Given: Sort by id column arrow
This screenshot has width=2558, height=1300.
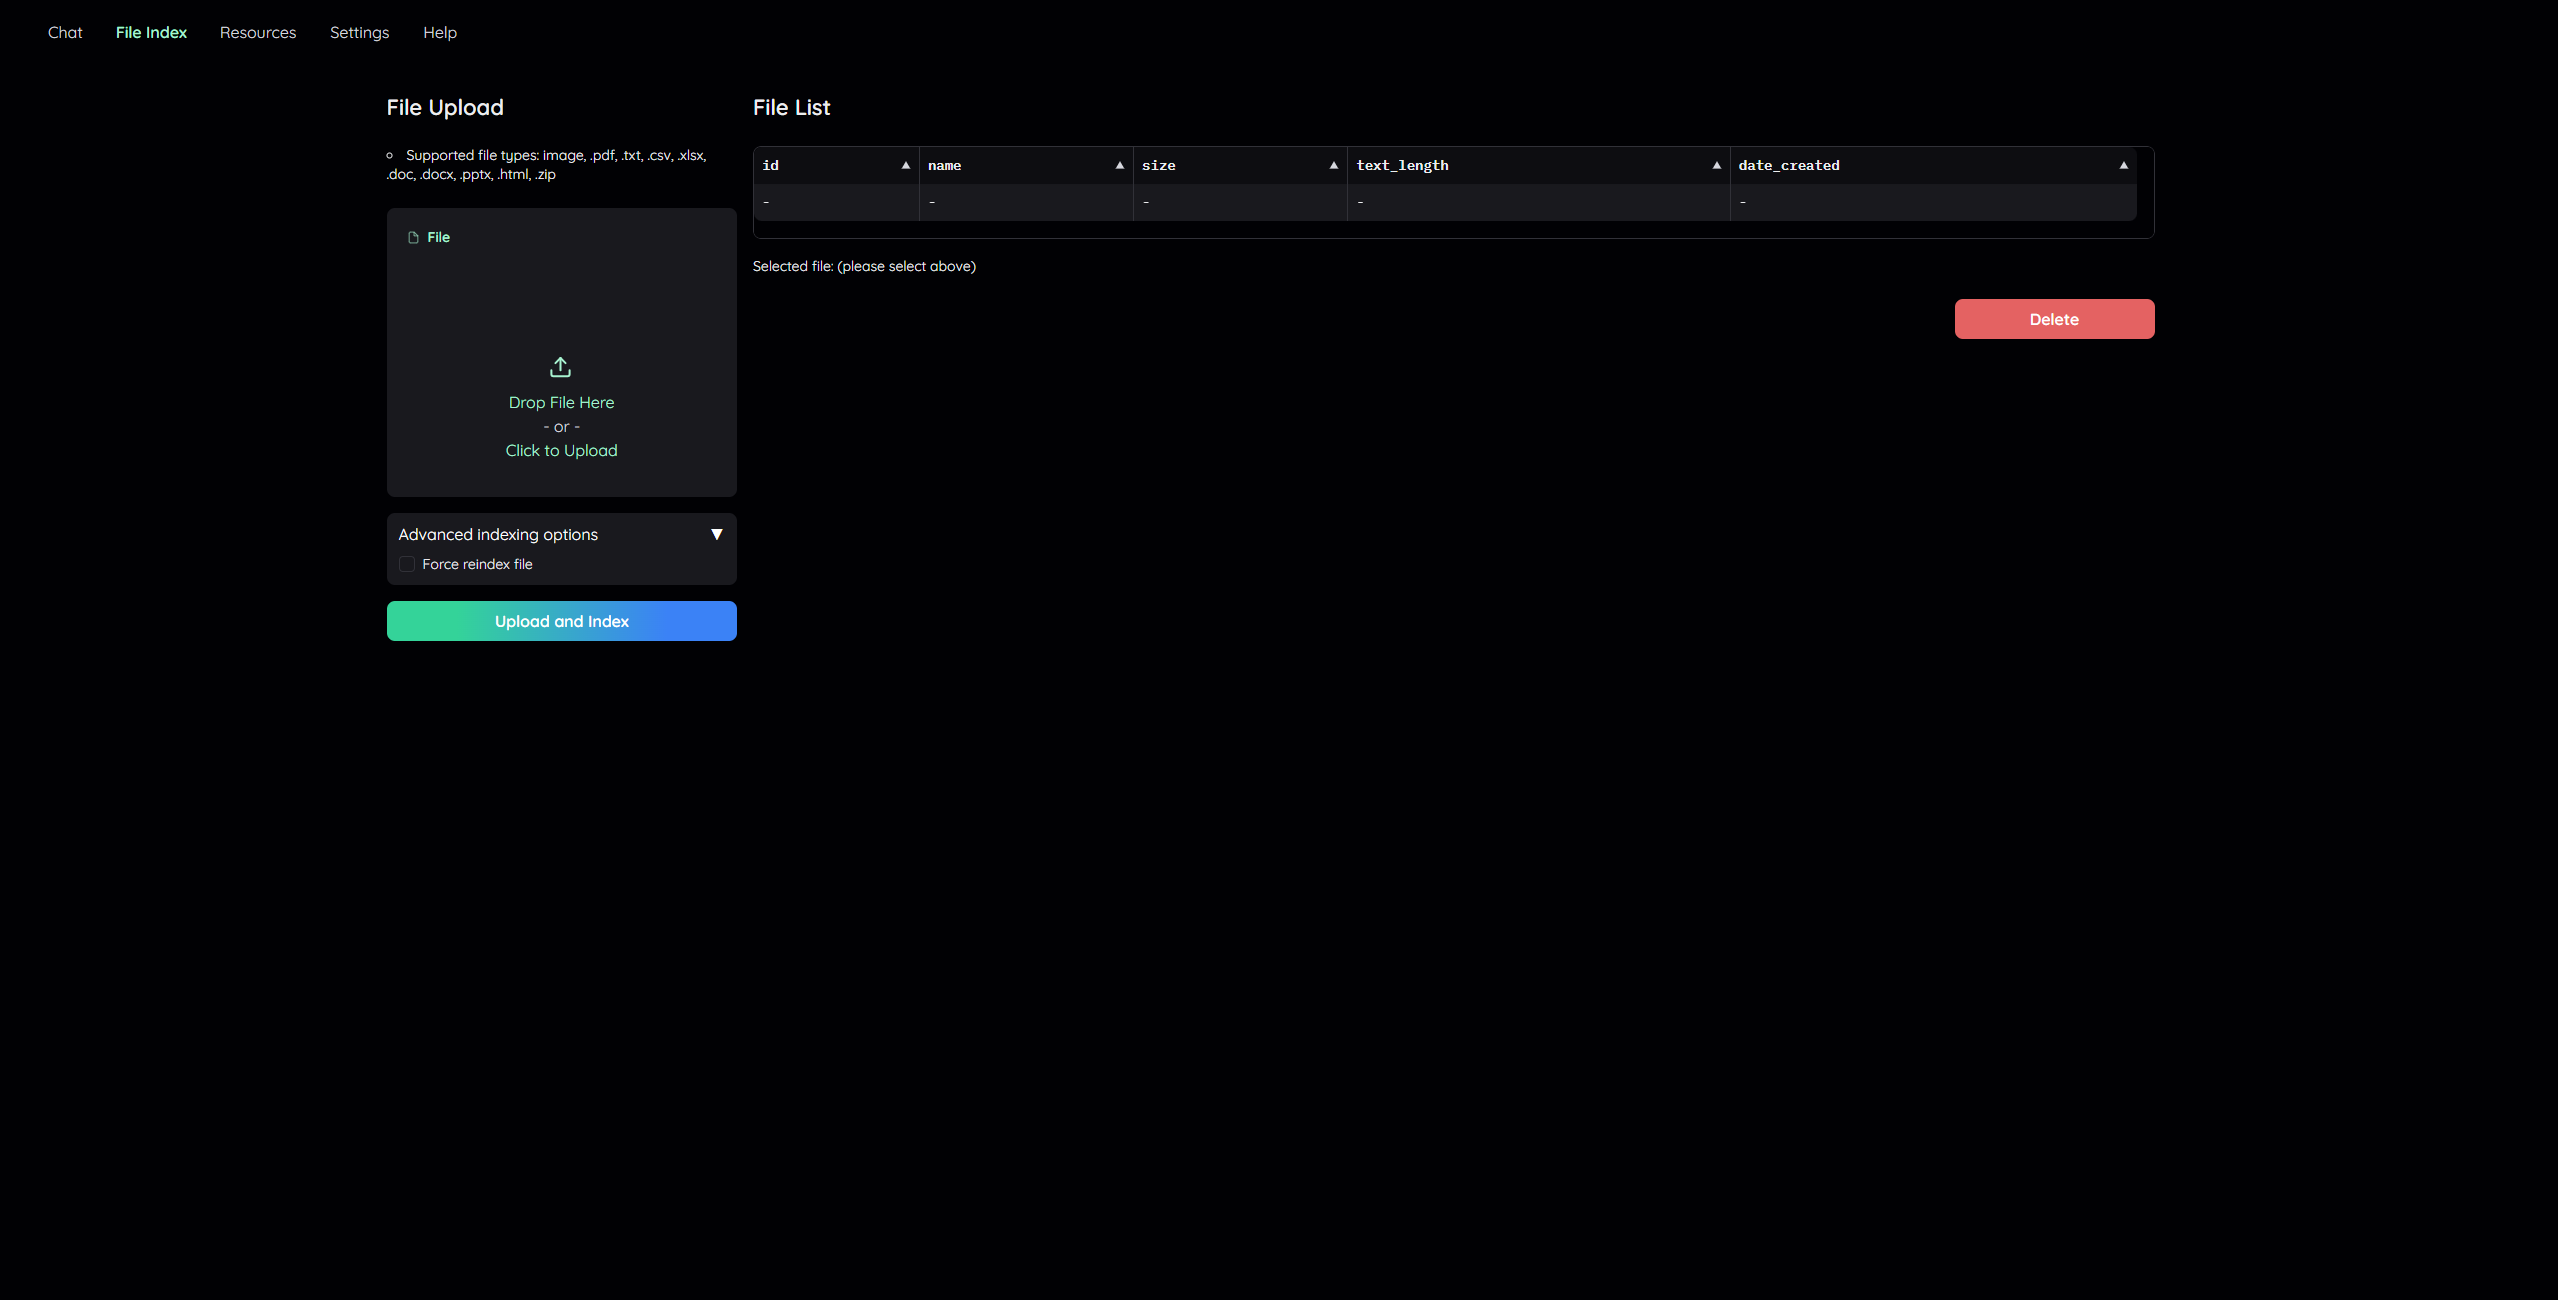Looking at the screenshot, I should (x=906, y=165).
